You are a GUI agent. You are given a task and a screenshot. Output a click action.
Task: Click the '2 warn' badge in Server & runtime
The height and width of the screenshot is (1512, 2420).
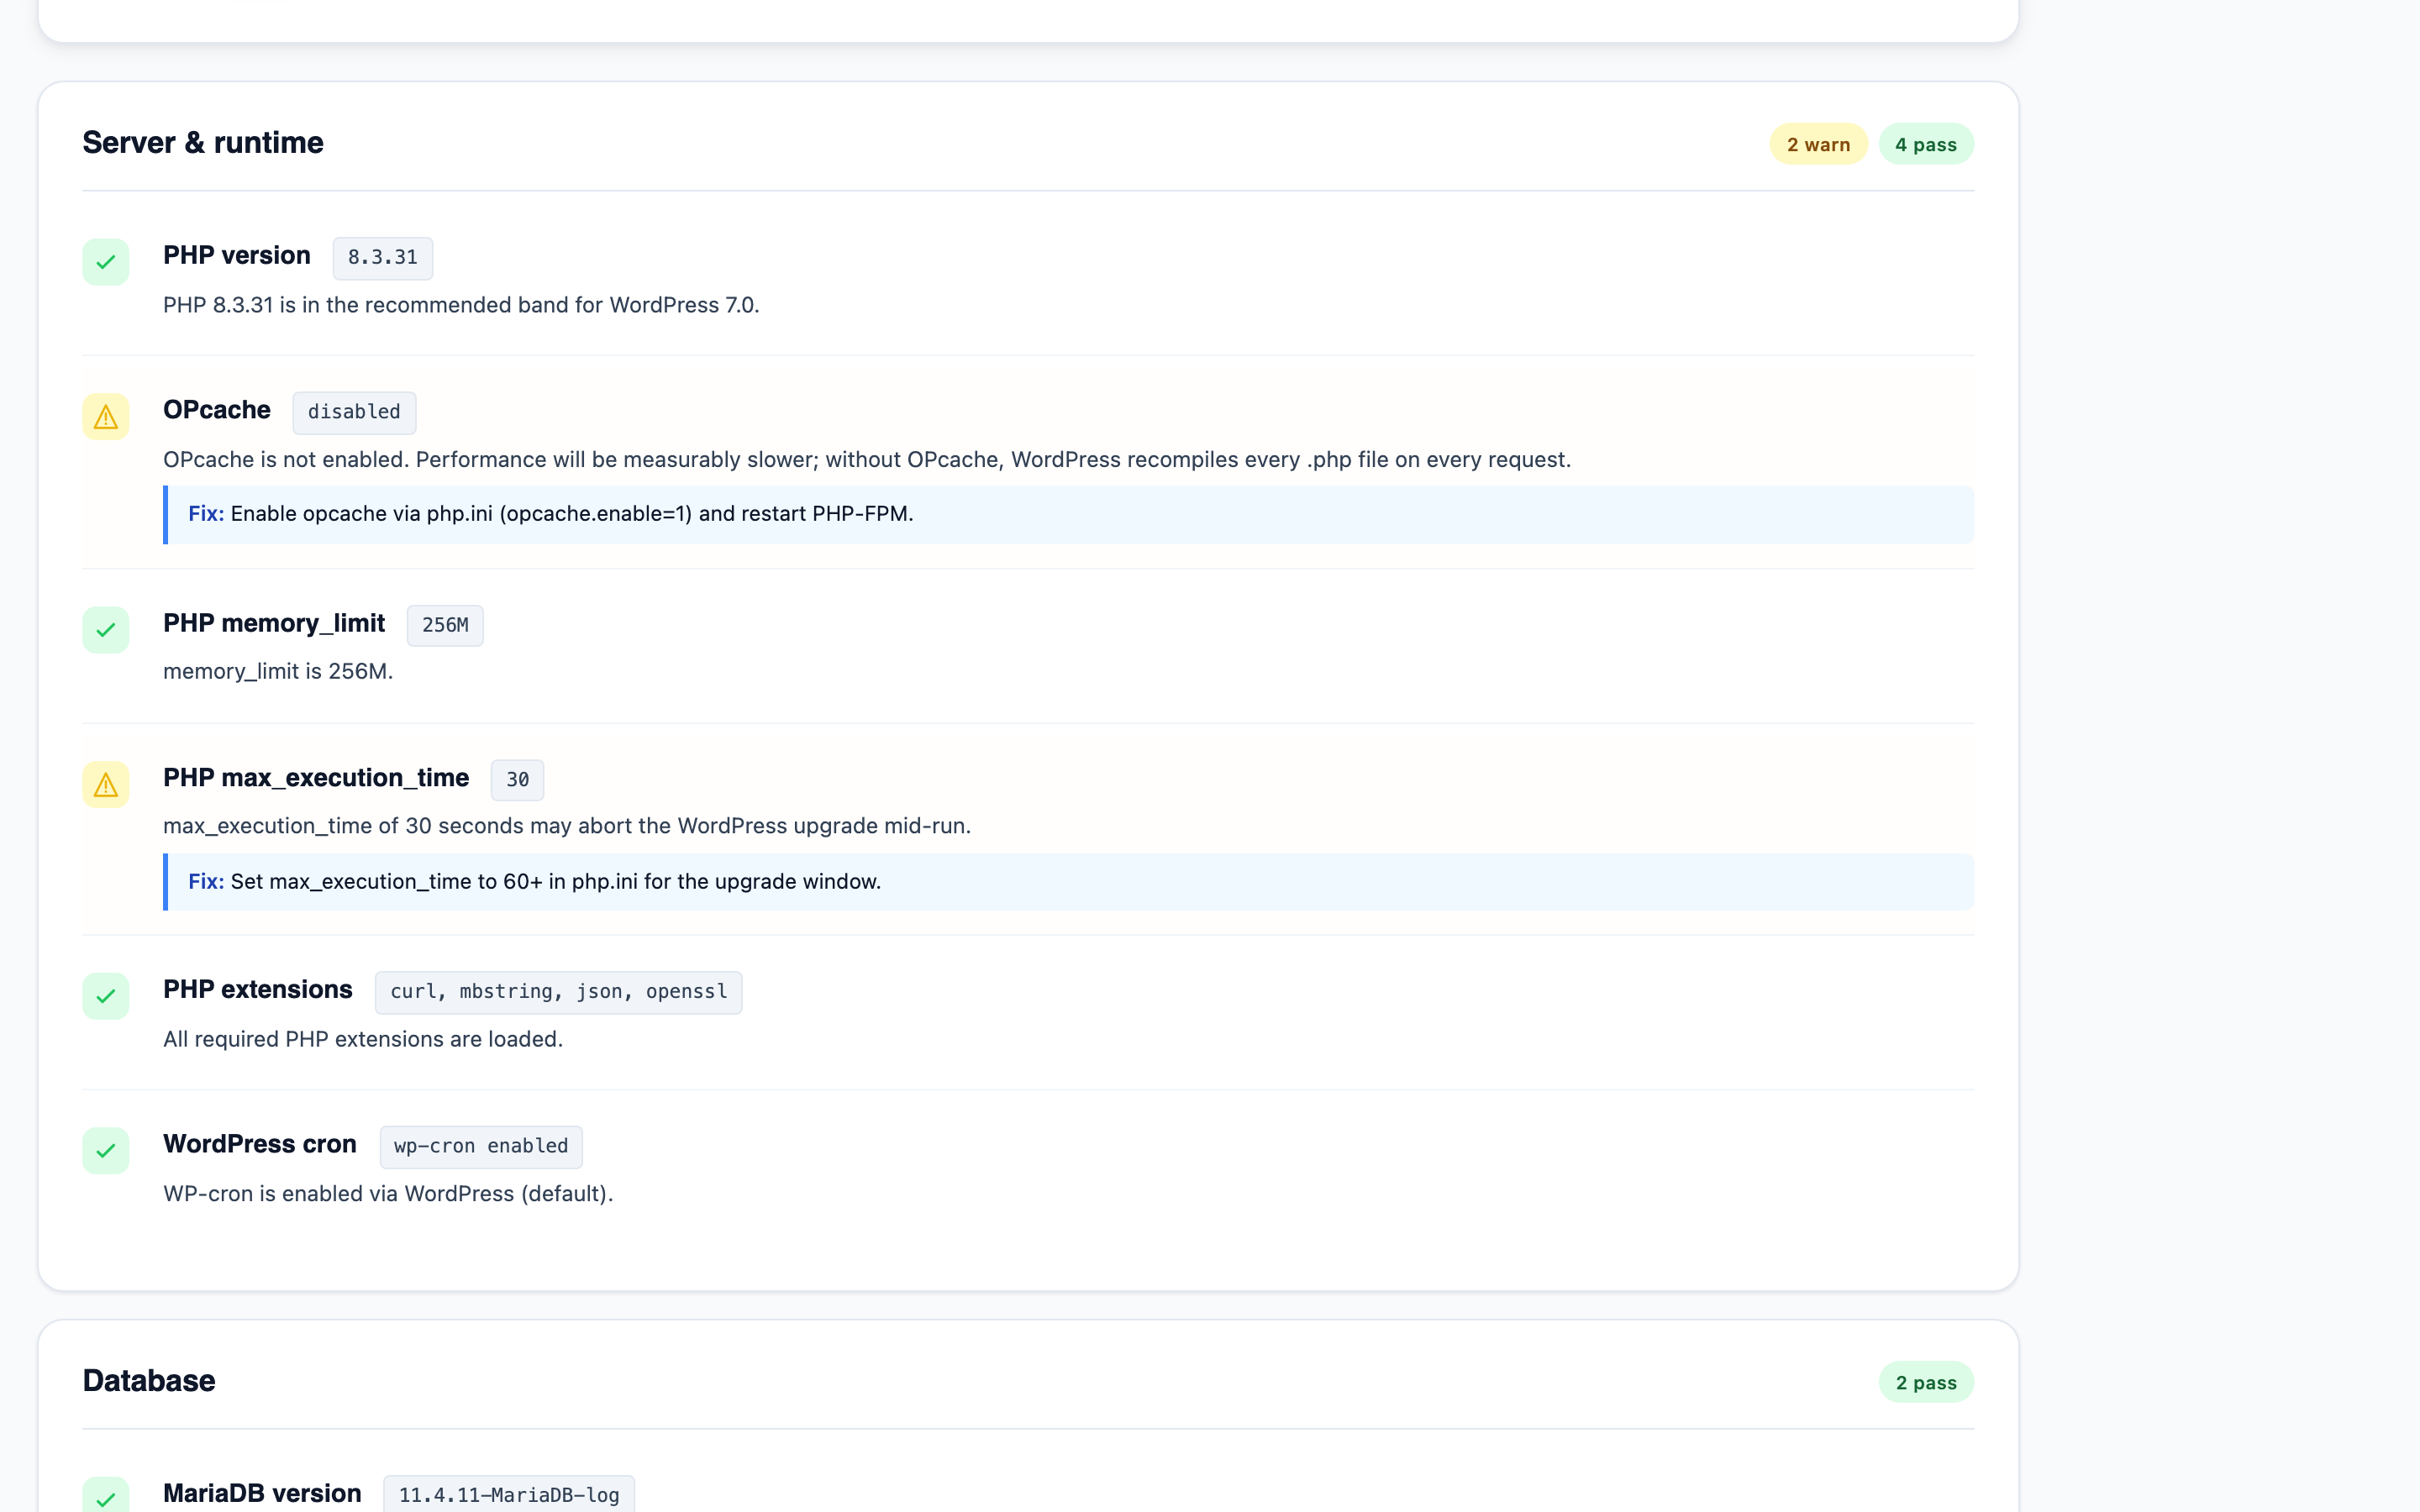(1818, 144)
